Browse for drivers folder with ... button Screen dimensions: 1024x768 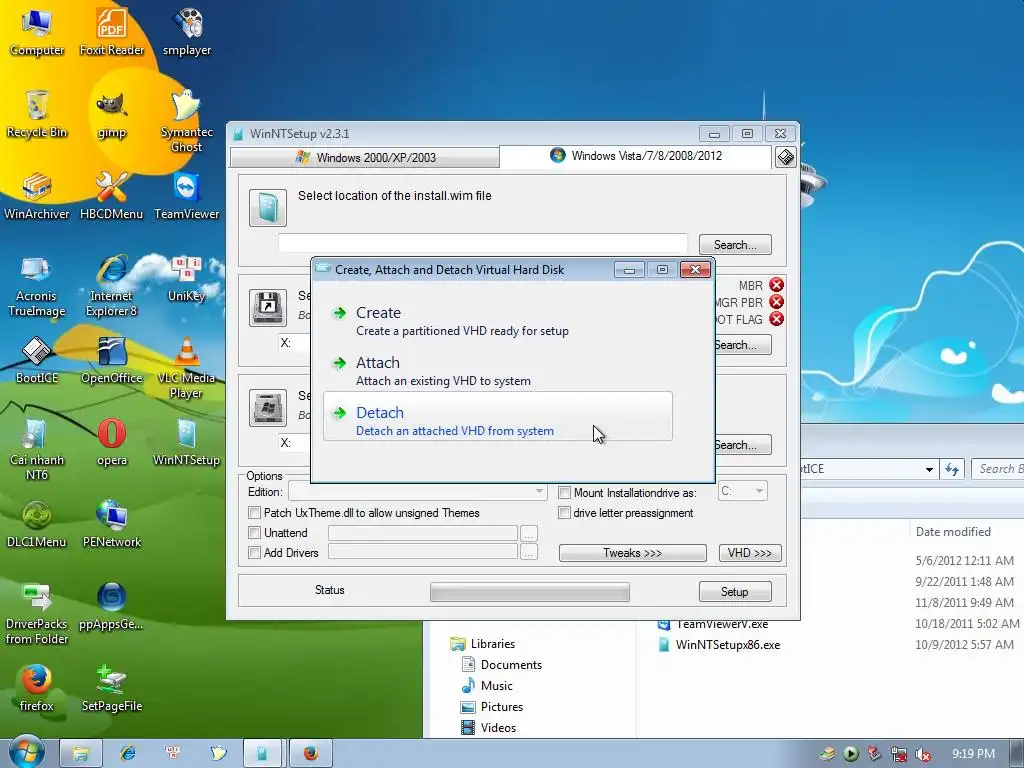point(529,553)
